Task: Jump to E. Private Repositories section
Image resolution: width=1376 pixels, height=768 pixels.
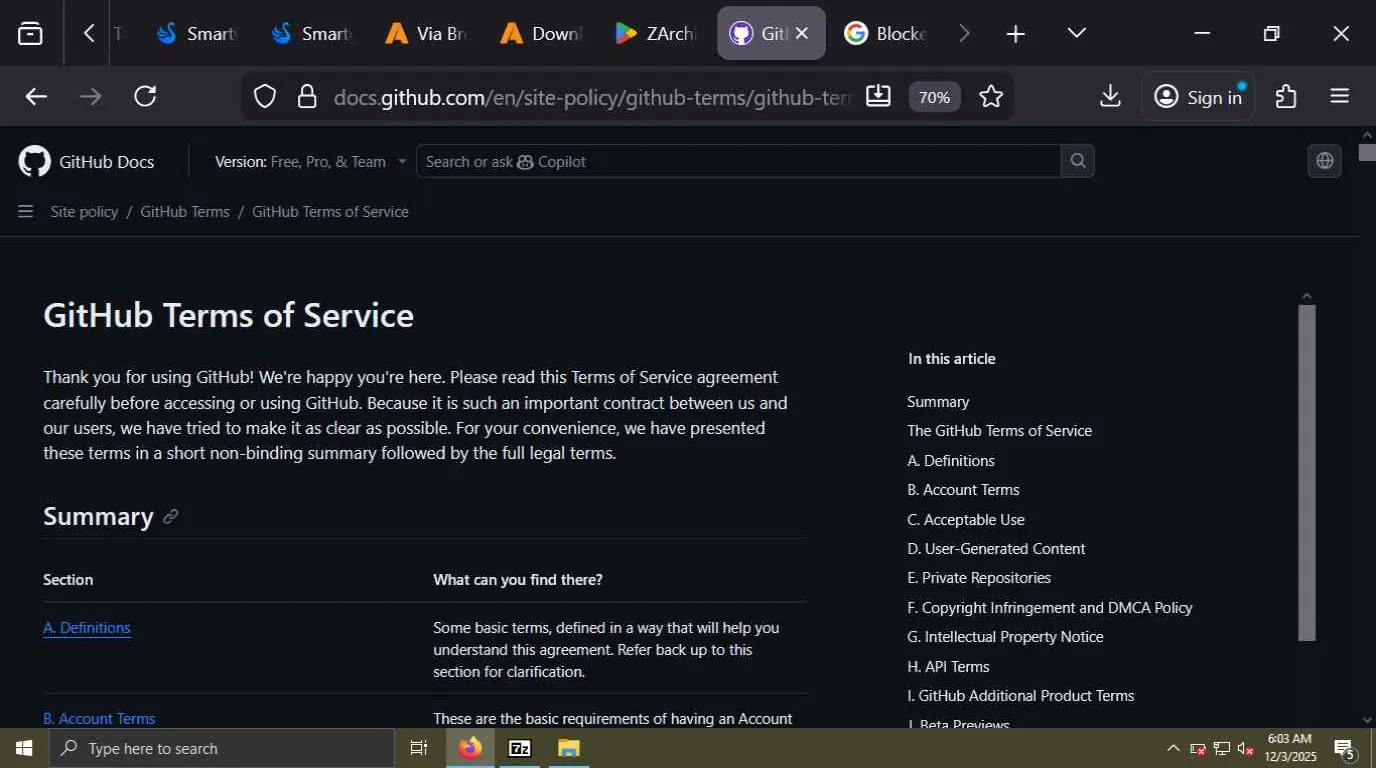Action: click(x=979, y=578)
